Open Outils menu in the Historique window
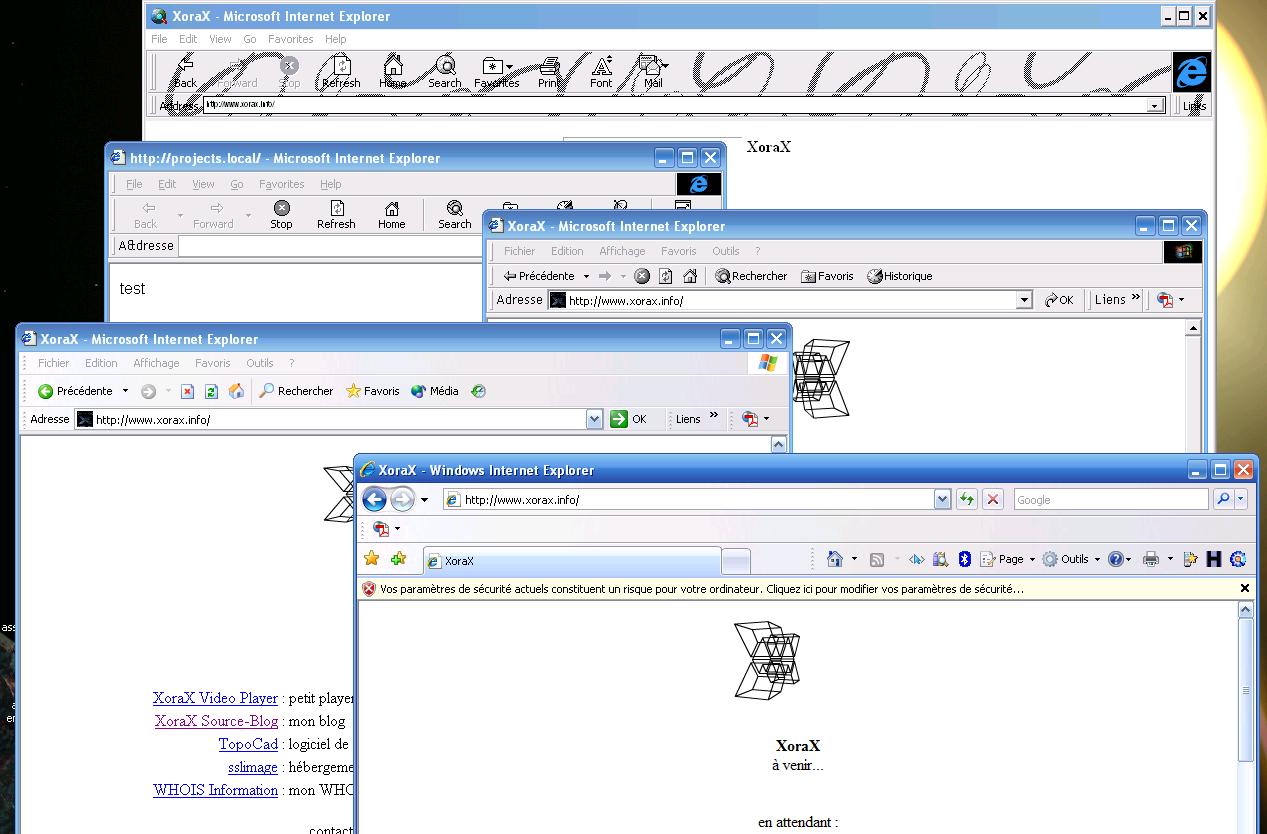The height and width of the screenshot is (834, 1267). pyautogui.click(x=726, y=251)
